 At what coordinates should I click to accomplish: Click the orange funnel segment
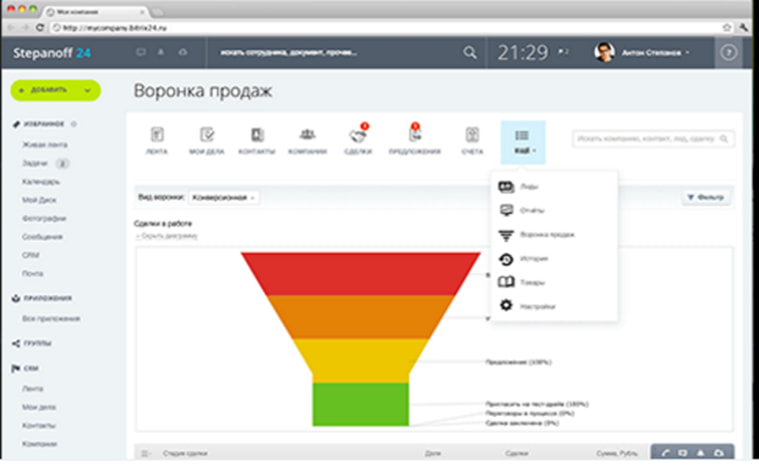tap(361, 317)
